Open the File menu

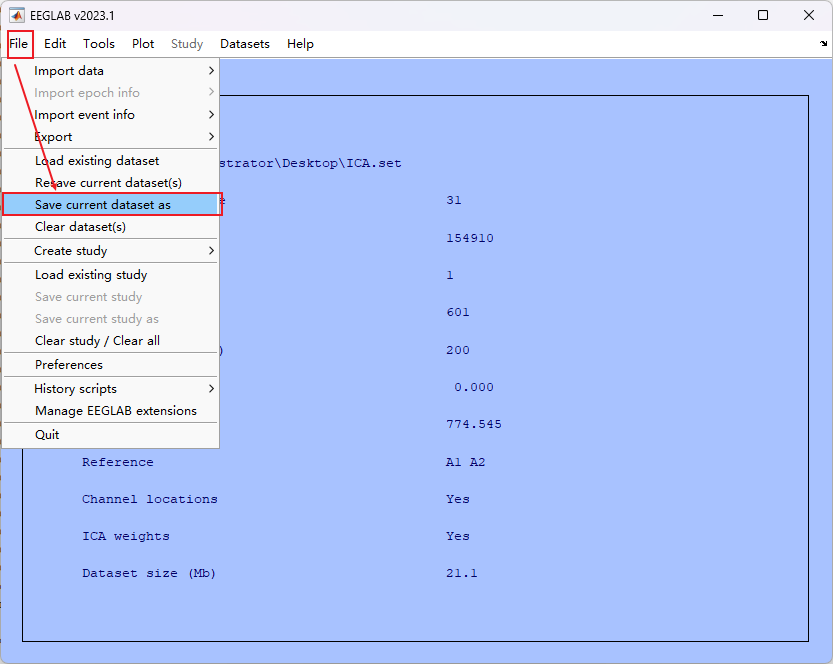coord(19,44)
